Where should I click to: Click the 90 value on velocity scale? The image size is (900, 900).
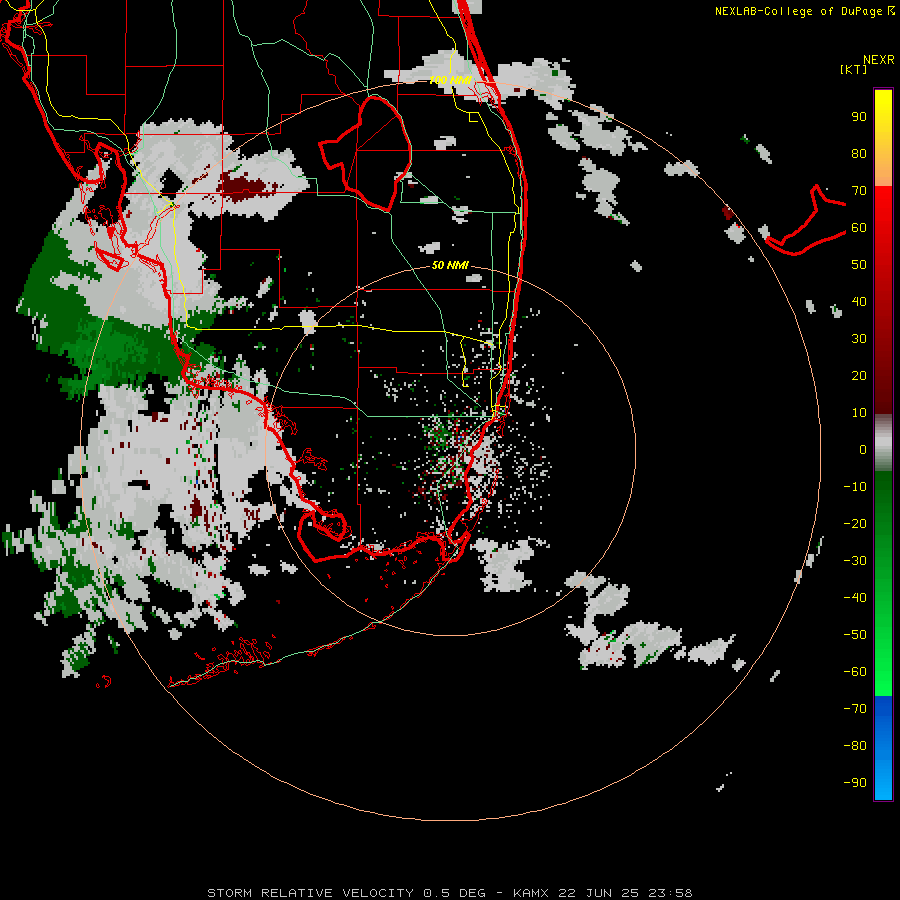click(859, 117)
